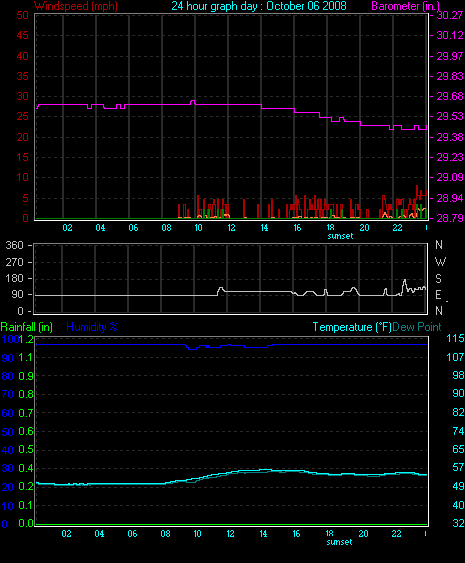465x563 pixels.
Task: Click humidity scale value 60
Action: 8,413
